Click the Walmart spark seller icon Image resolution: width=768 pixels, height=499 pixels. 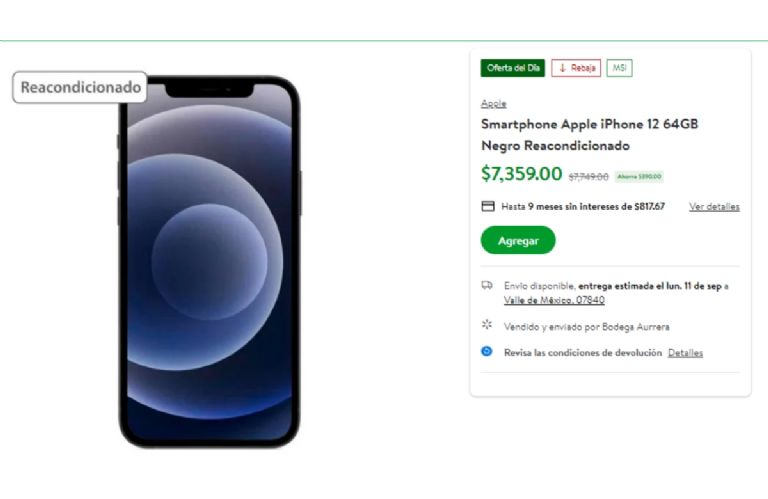pyautogui.click(x=487, y=325)
